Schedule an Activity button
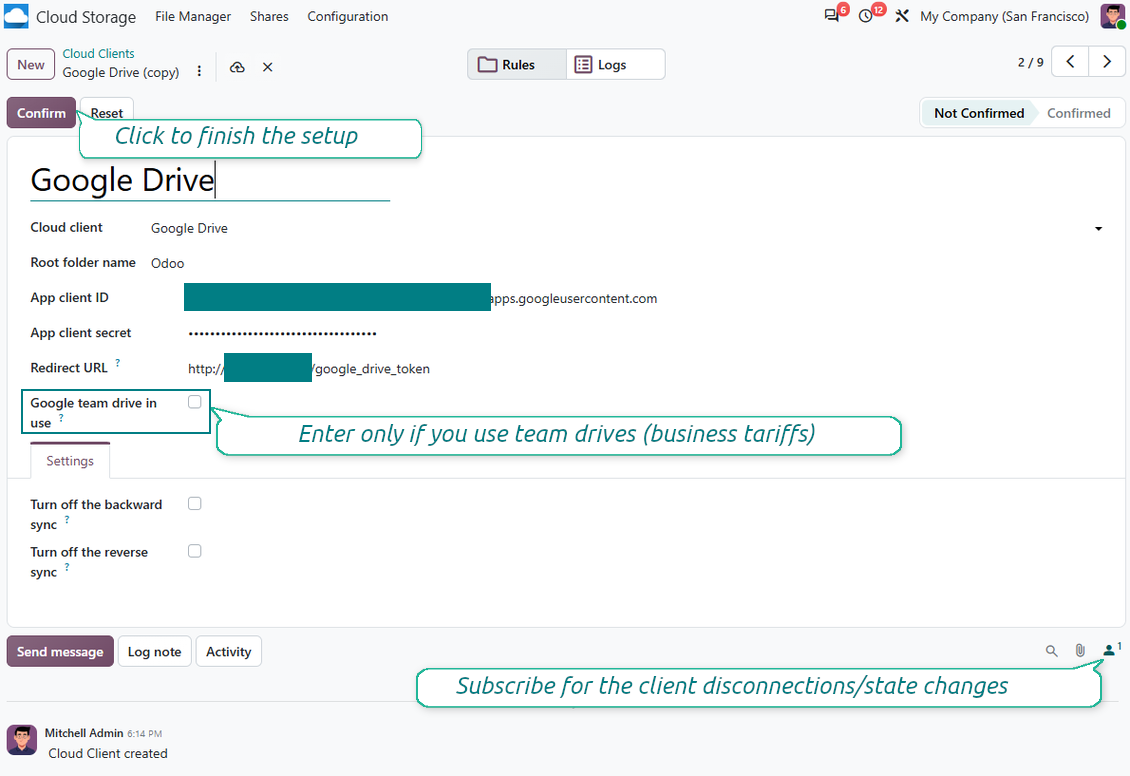 228,651
